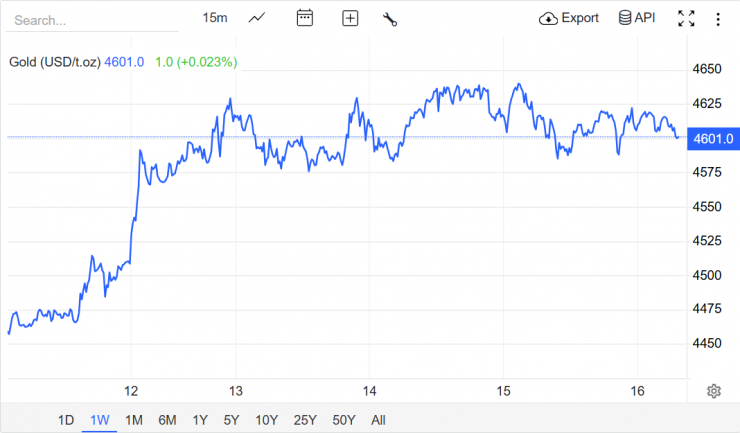Select the 5Y time range

pyautogui.click(x=231, y=420)
